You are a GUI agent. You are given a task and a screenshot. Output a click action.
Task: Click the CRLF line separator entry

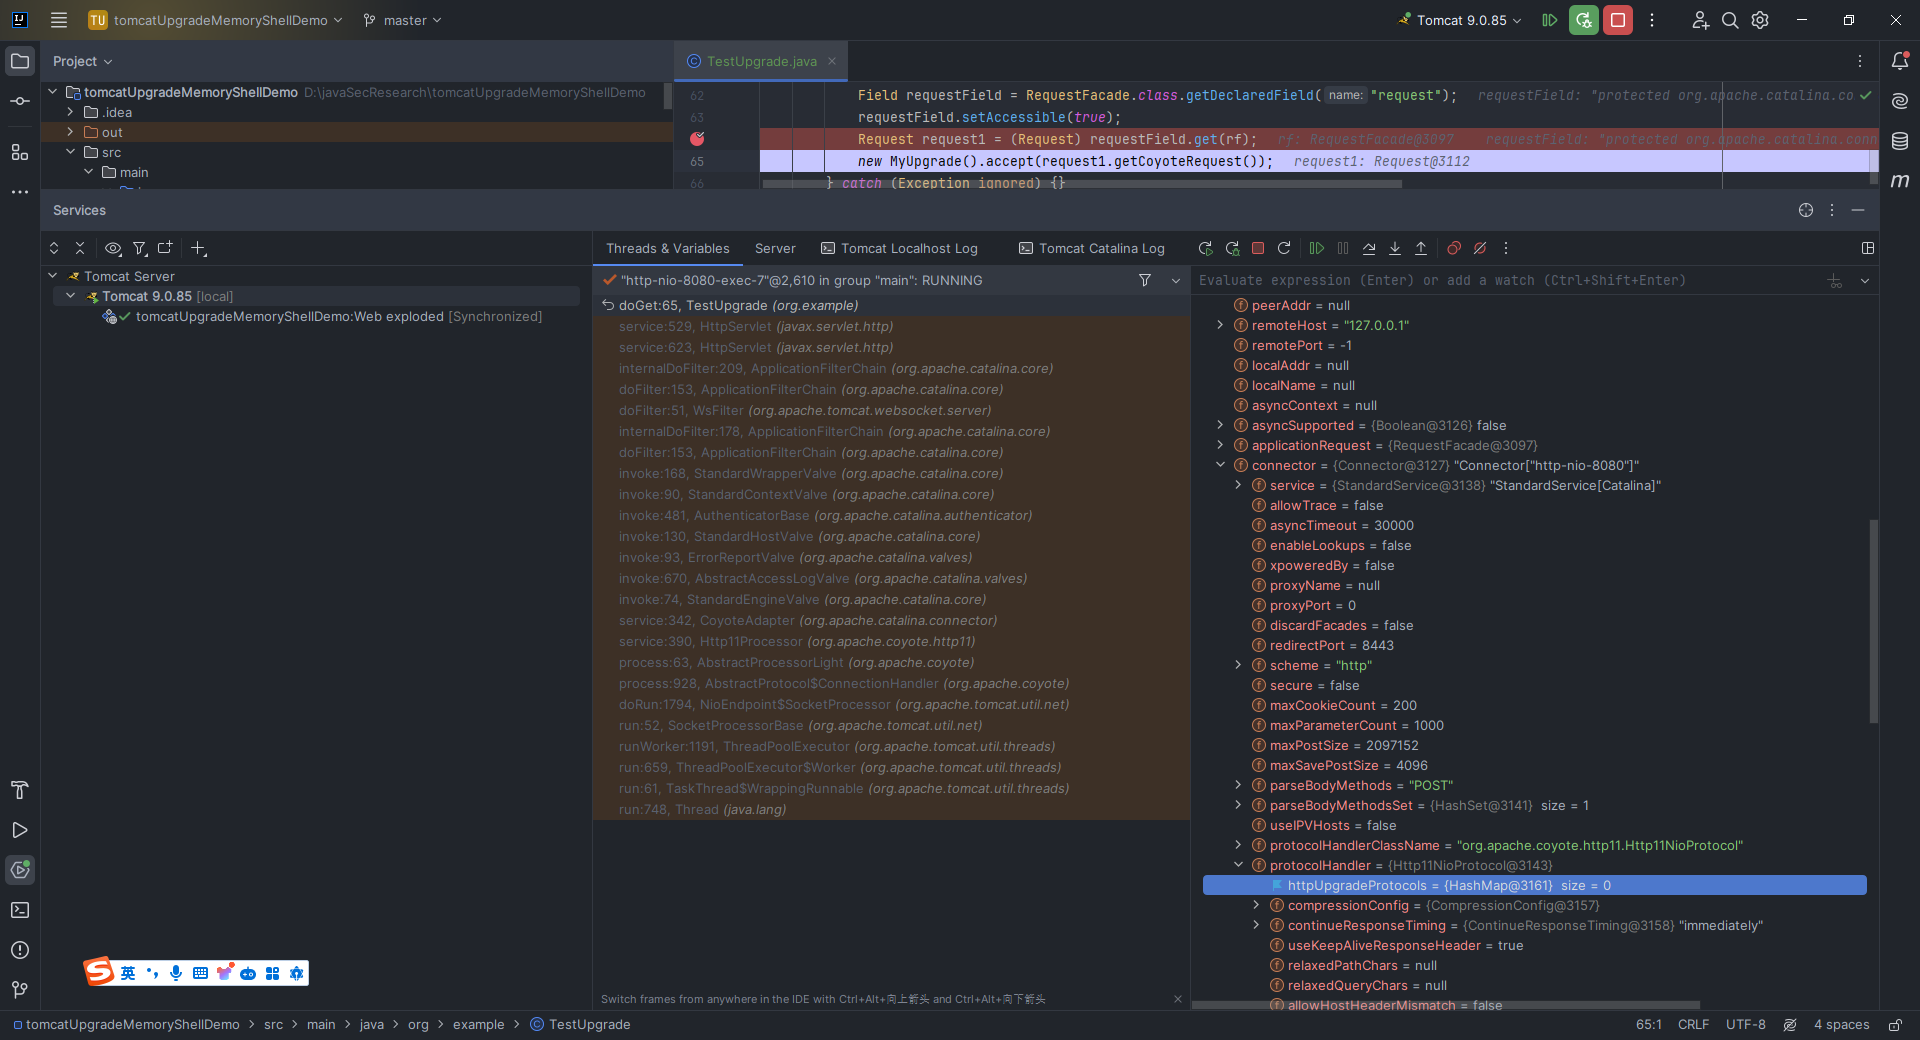pos(1693,1025)
